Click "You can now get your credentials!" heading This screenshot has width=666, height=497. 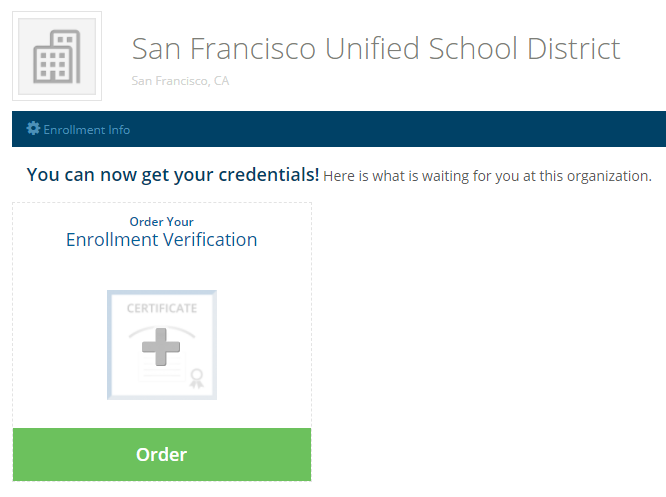(173, 175)
